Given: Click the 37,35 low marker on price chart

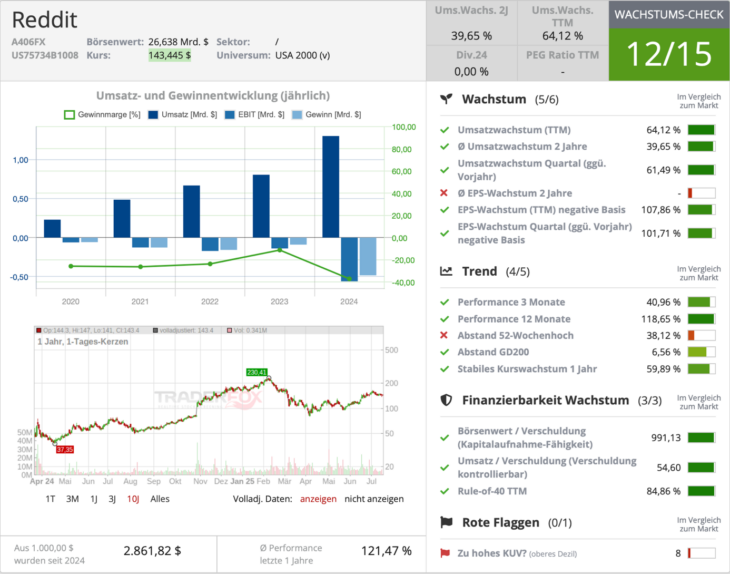Looking at the screenshot, I should point(65,449).
